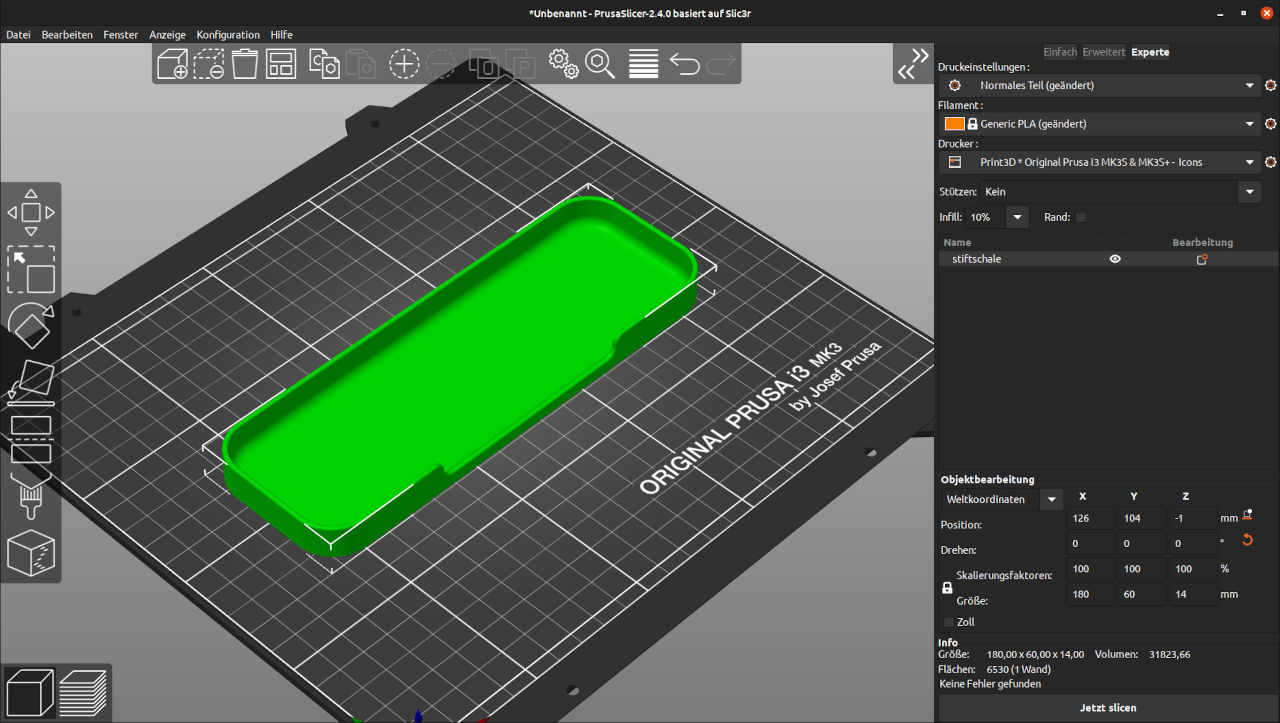Toggle visibility eye for stiftschale

click(1115, 259)
